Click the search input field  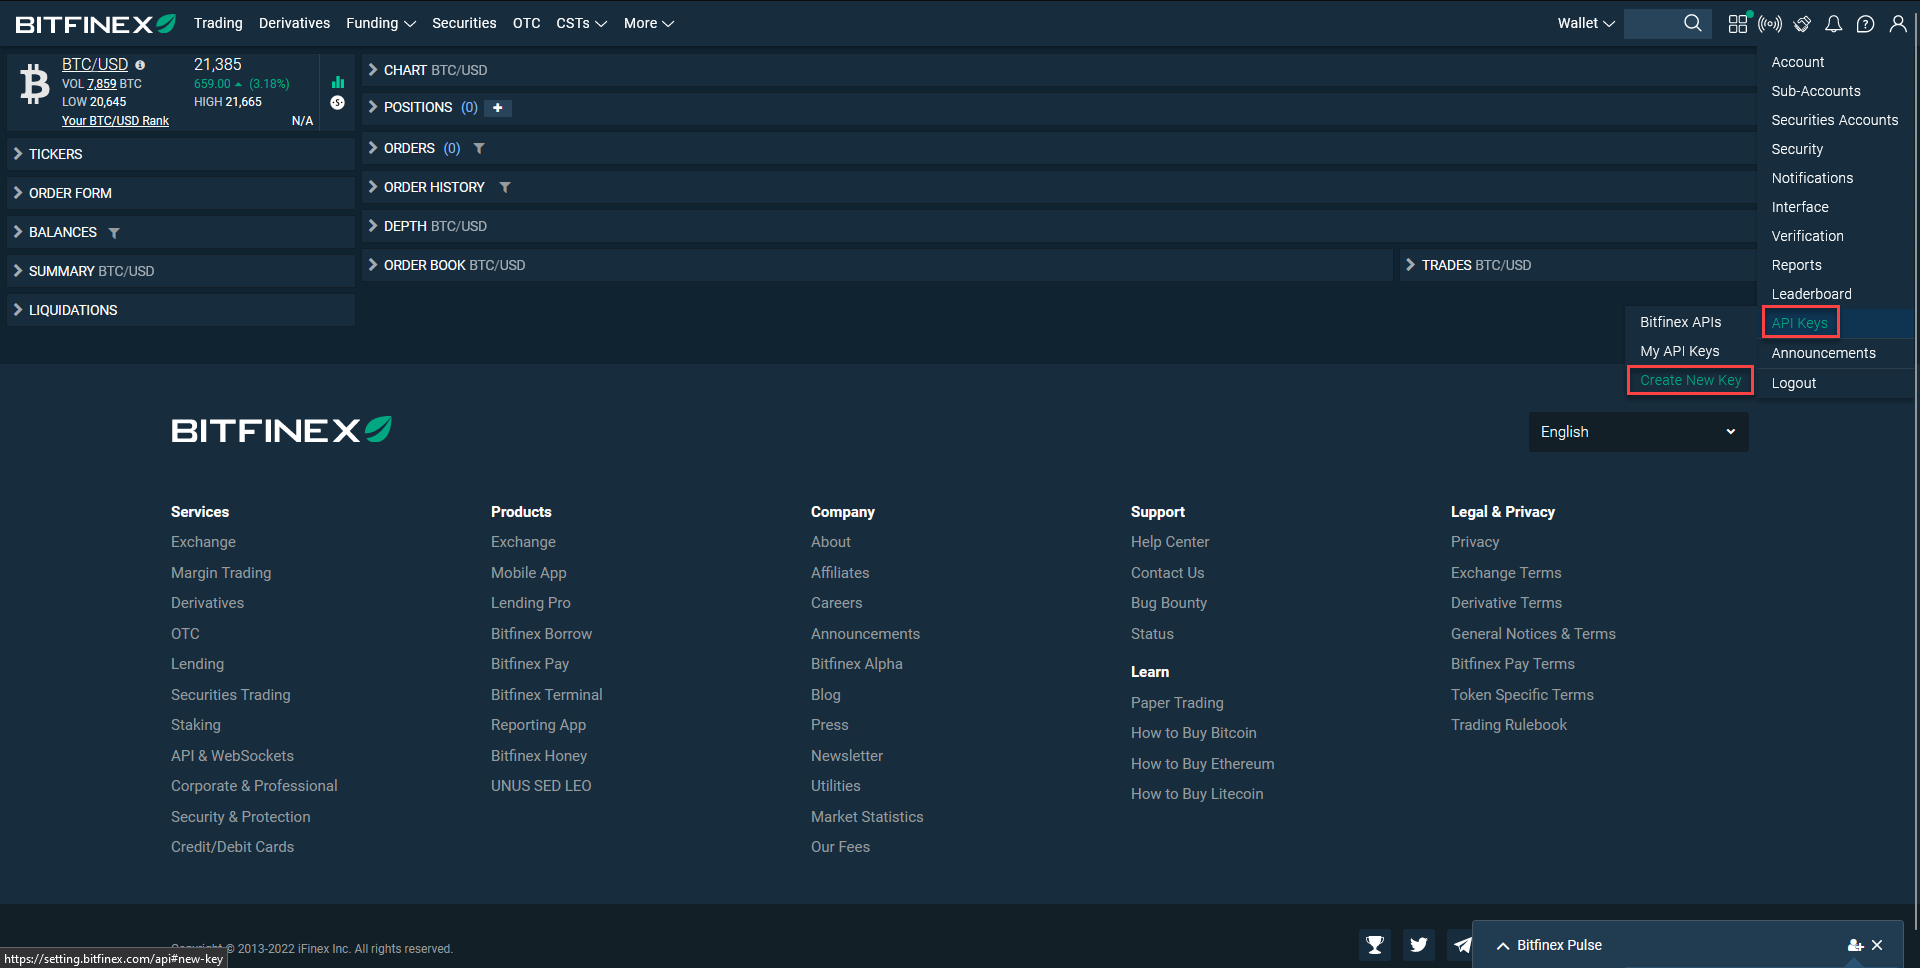tap(1660, 23)
